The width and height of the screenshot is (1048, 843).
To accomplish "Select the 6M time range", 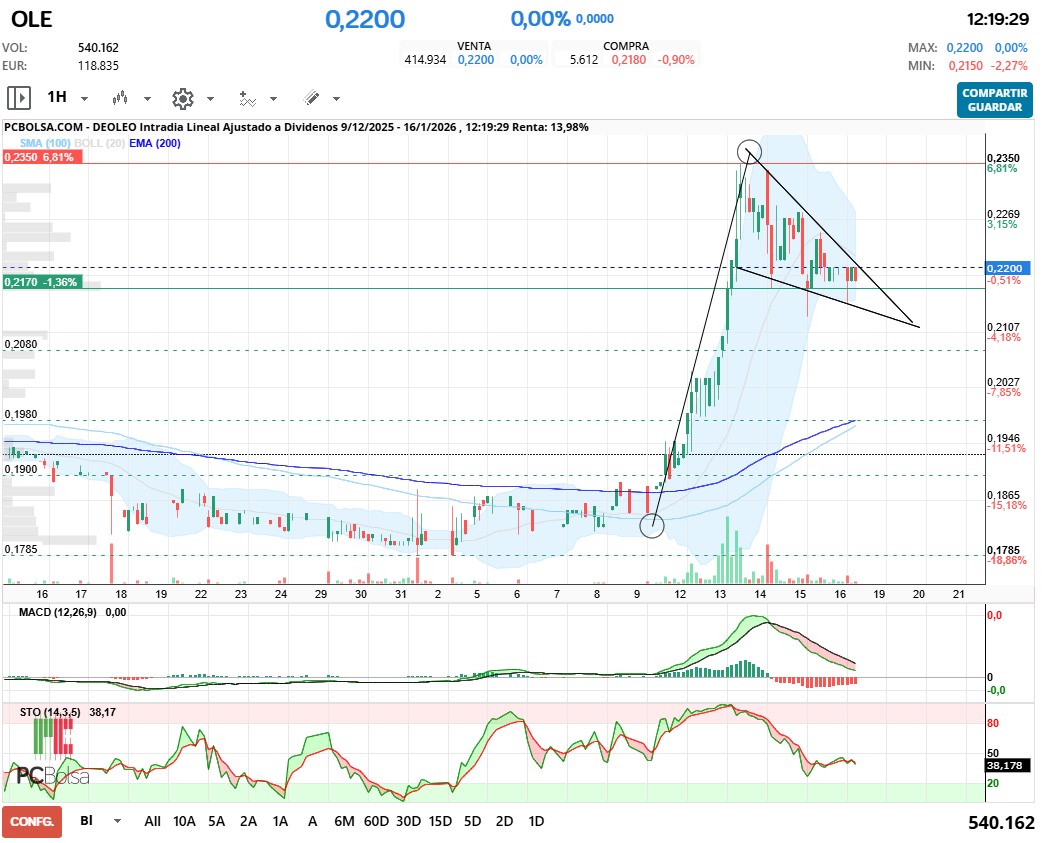I will (x=344, y=821).
